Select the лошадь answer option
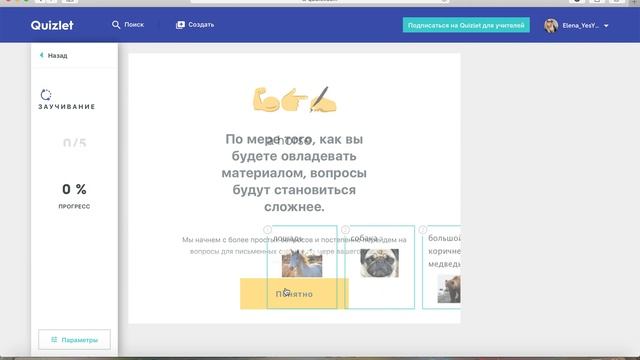The width and height of the screenshot is (640, 360). coord(302,267)
